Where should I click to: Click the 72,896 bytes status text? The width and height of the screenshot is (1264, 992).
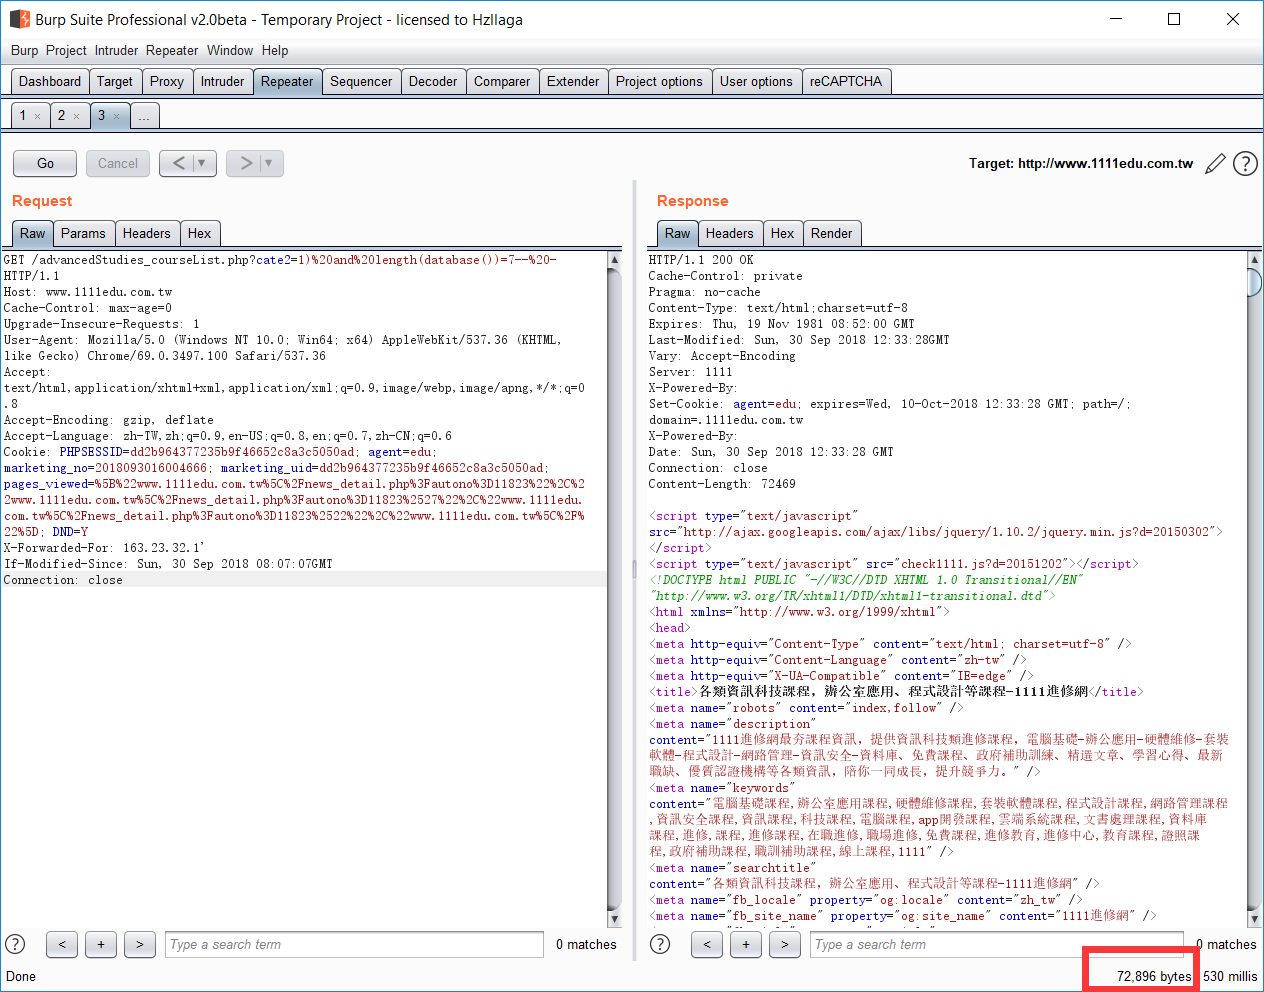[1154, 976]
